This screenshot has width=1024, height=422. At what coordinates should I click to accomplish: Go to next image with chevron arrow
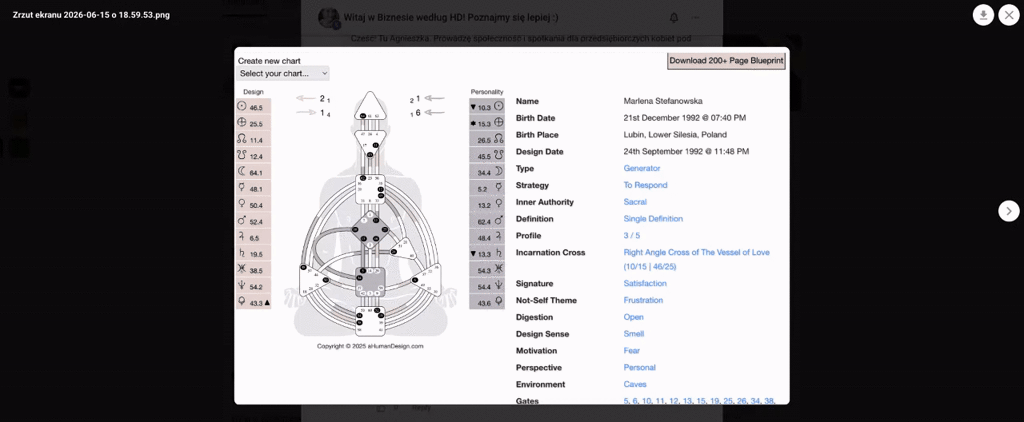[1009, 210]
